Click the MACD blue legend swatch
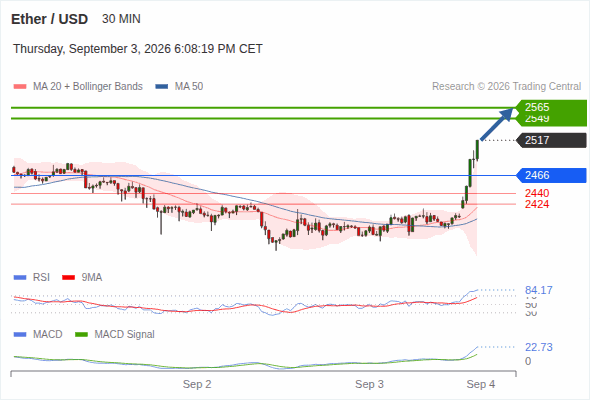 [x=20, y=335]
